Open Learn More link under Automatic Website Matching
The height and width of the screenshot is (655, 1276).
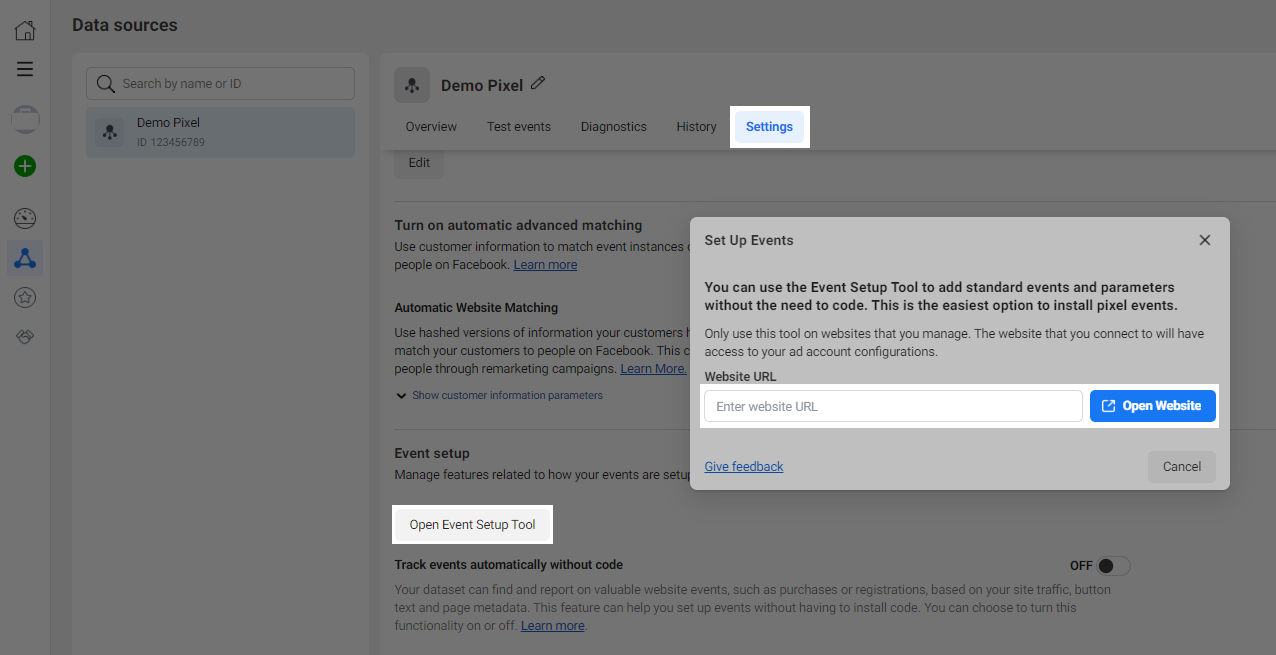654,369
